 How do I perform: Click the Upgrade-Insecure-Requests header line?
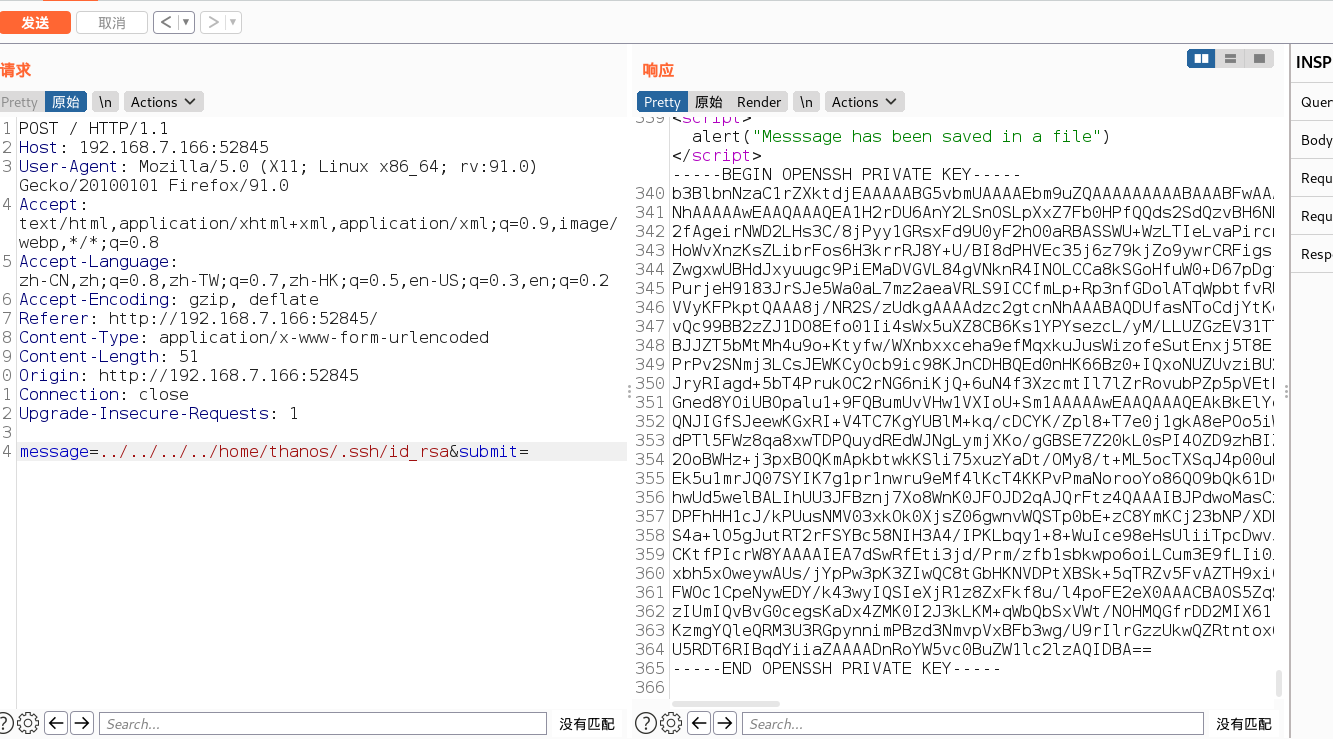tap(159, 413)
